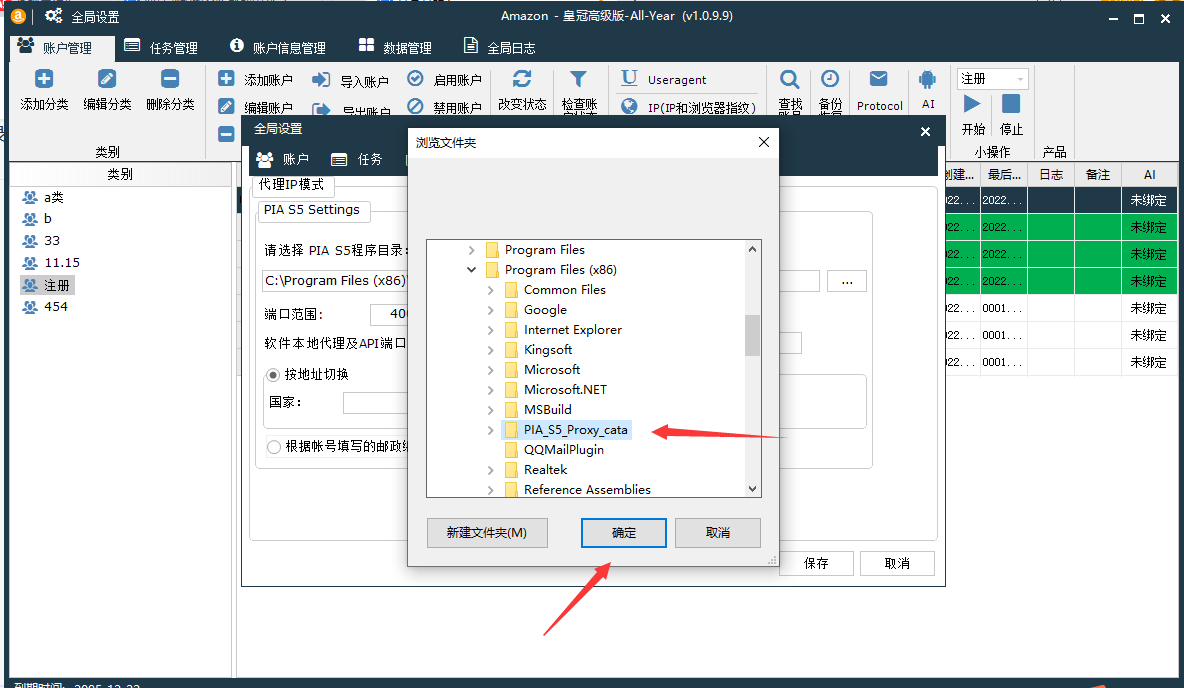This screenshot has width=1184, height=688.
Task: Select the 根据帐号填写的邮政 radio button
Action: pyautogui.click(x=274, y=447)
